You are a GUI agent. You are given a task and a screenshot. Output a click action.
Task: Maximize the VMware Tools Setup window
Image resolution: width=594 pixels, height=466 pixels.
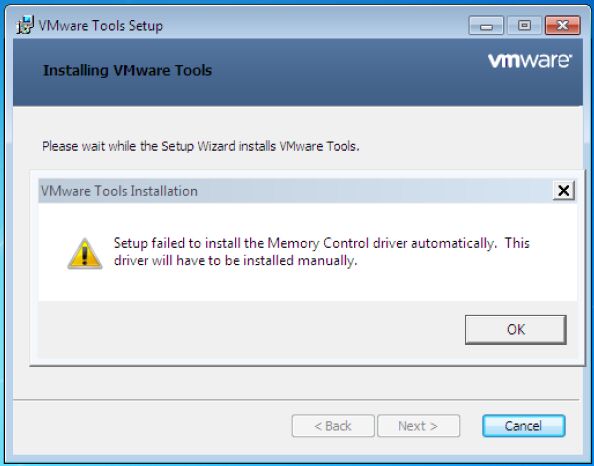coord(524,25)
